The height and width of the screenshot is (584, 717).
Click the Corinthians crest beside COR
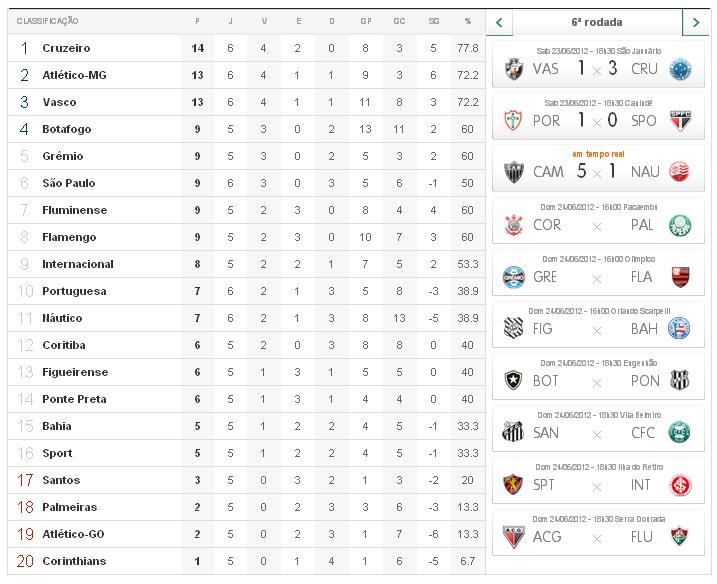click(x=515, y=225)
